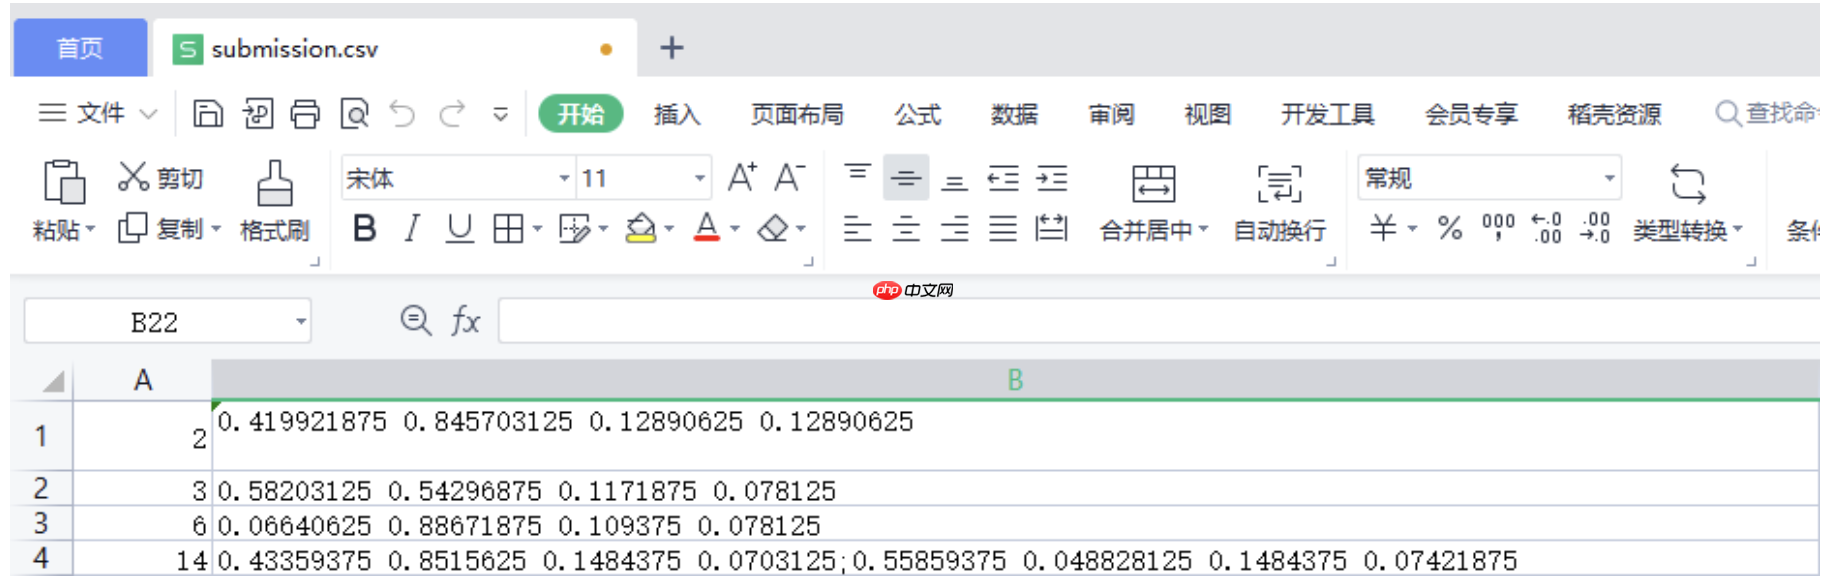The image size is (1826, 582).
Task: Click the fx insert function icon
Action: [465, 321]
